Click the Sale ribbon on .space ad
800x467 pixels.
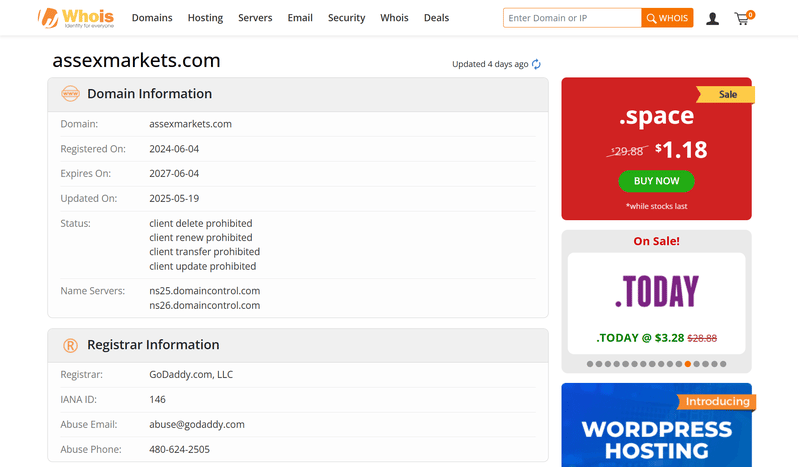pos(727,94)
